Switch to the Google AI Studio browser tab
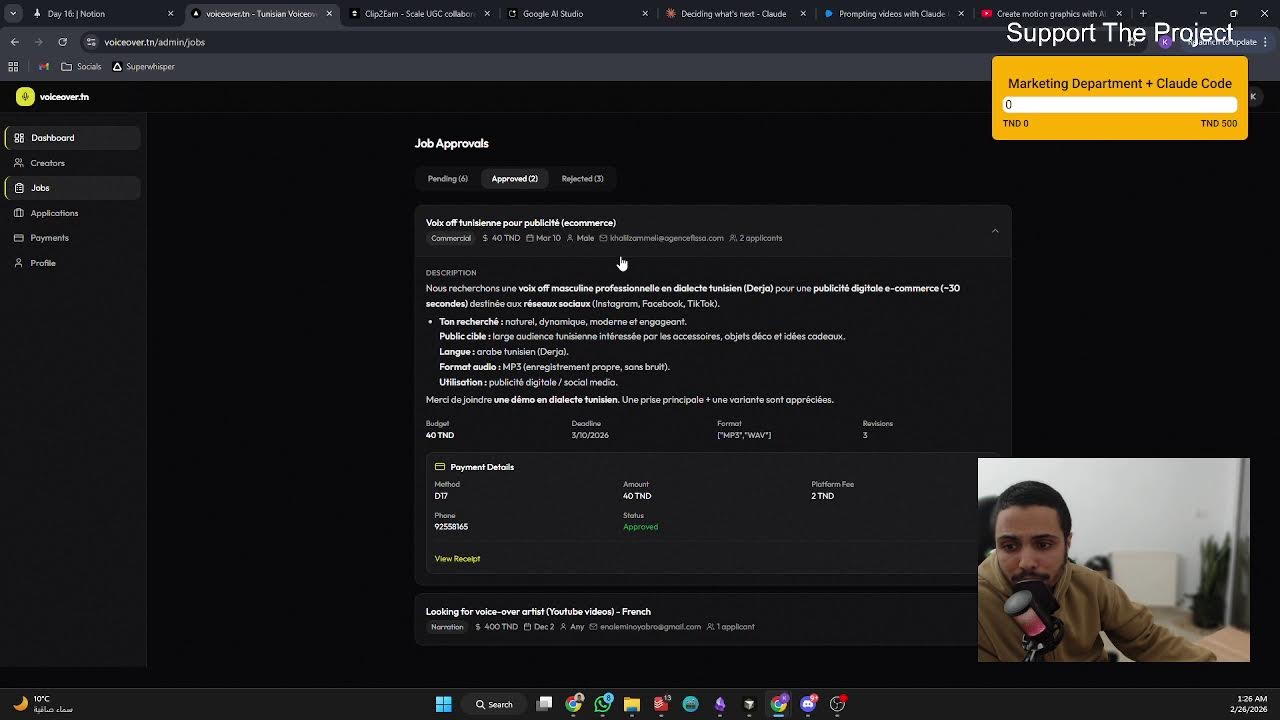Viewport: 1280px width, 720px height. pyautogui.click(x=575, y=14)
